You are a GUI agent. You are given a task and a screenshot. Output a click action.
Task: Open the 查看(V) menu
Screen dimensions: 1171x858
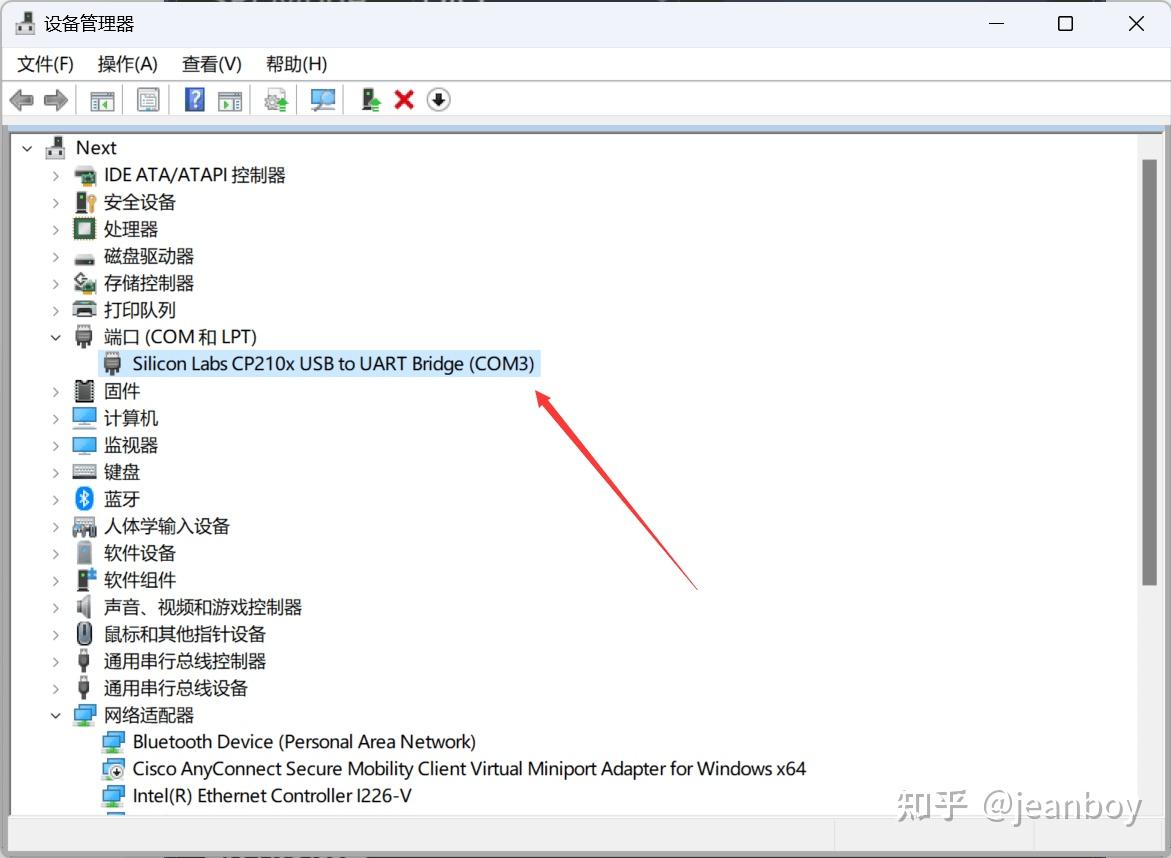click(210, 63)
